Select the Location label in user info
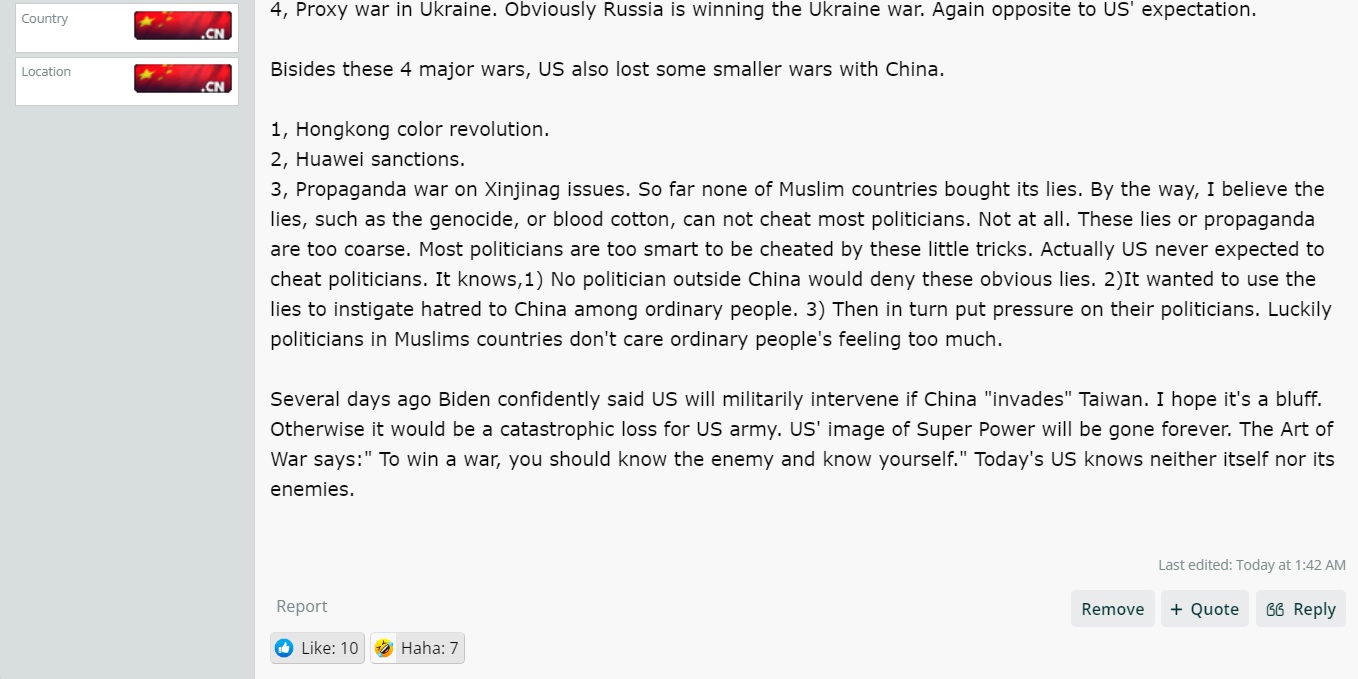The width and height of the screenshot is (1358, 679). 46,72
